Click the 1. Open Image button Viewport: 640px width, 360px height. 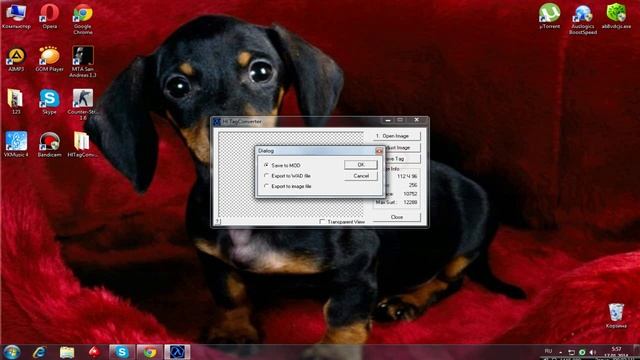pos(397,136)
